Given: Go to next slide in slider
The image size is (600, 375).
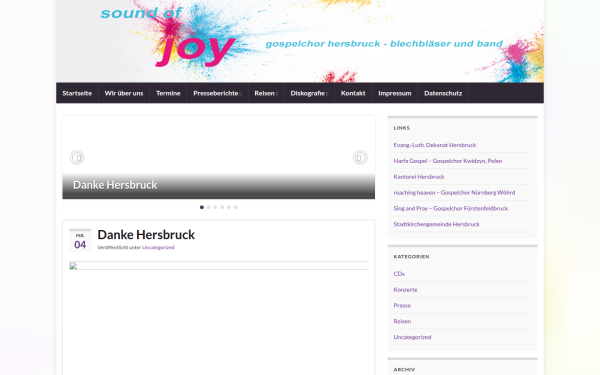Looking at the screenshot, I should tap(360, 157).
